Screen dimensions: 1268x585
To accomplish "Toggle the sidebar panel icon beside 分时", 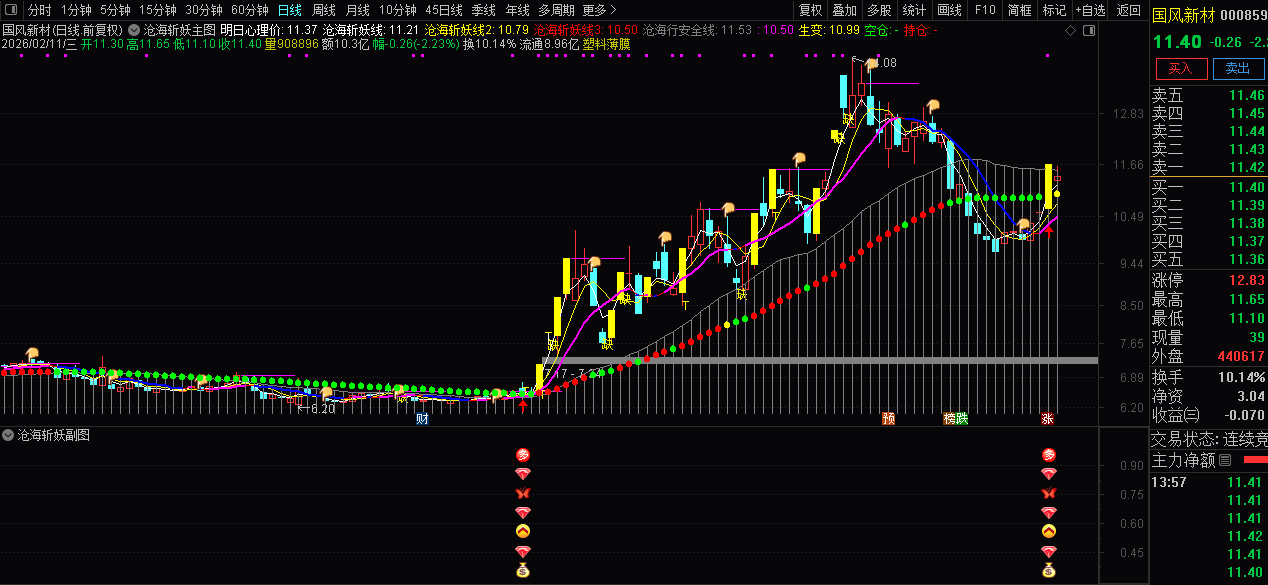I will click(13, 10).
